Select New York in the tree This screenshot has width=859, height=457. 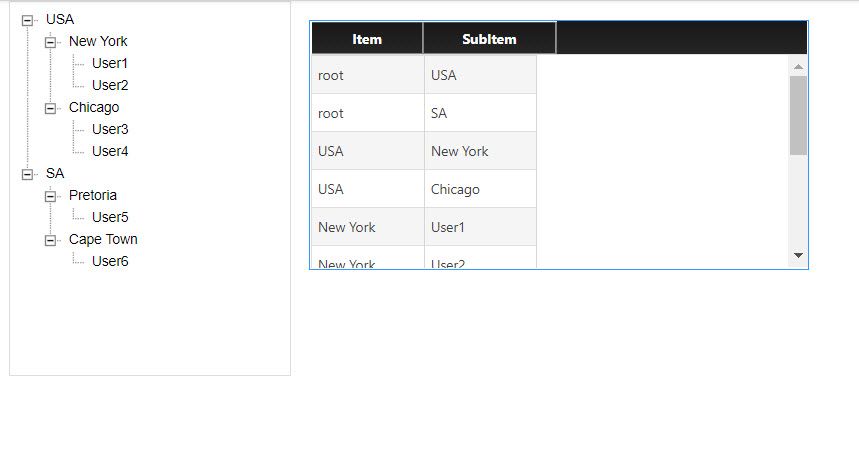click(98, 42)
